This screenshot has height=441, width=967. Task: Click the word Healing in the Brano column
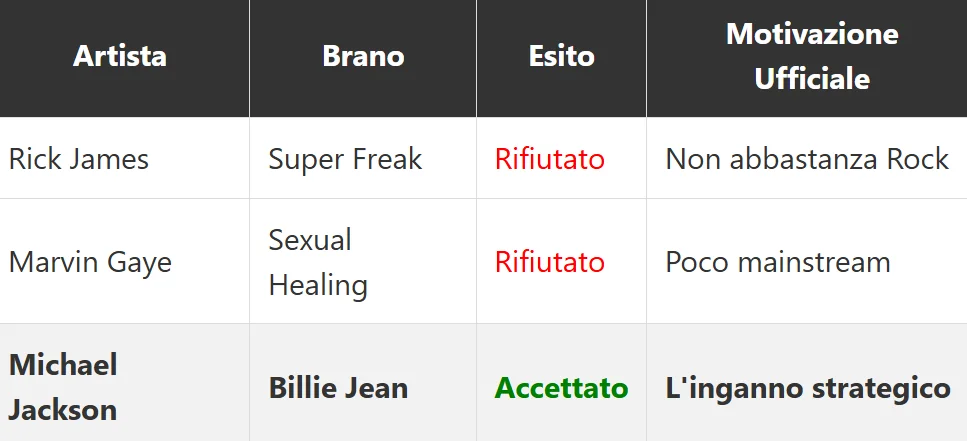[317, 285]
